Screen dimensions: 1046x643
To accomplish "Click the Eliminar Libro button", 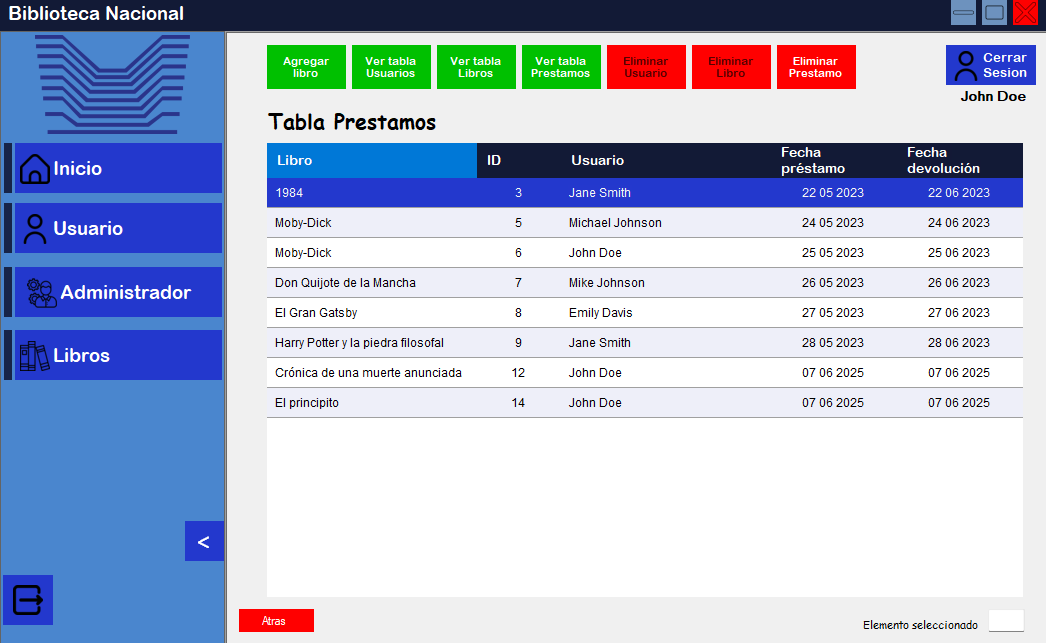I will click(x=731, y=67).
